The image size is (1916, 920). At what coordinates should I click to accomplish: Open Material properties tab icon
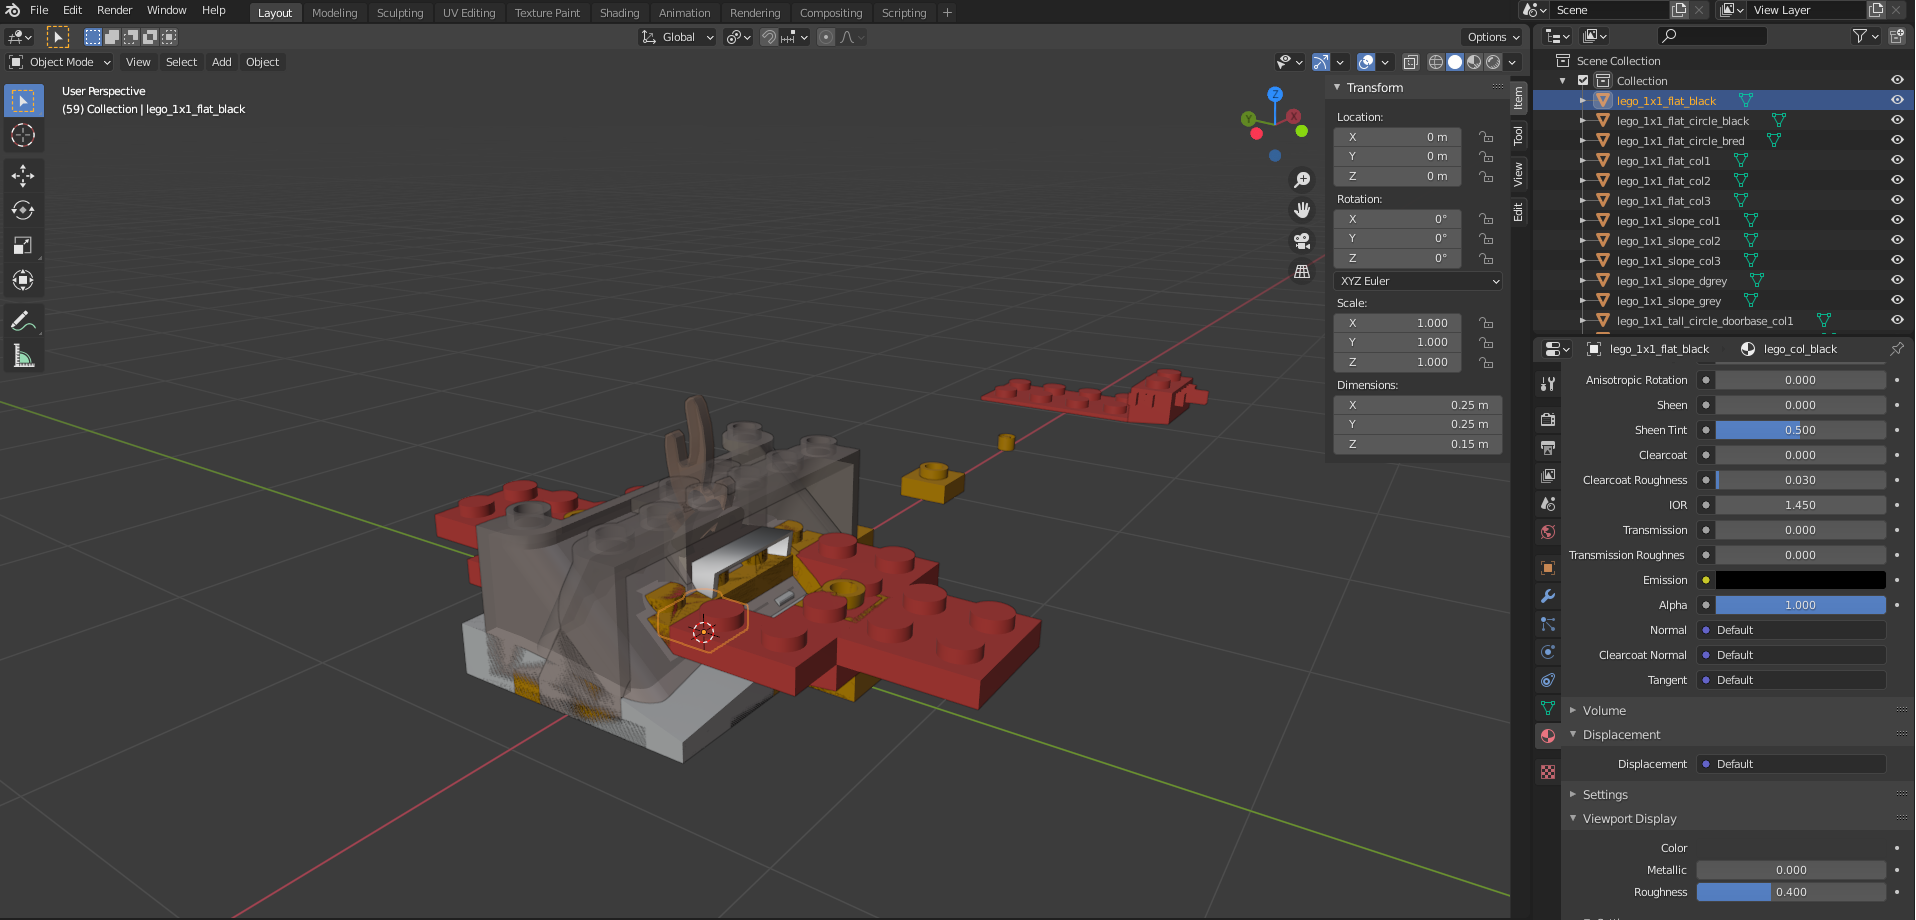(1548, 736)
